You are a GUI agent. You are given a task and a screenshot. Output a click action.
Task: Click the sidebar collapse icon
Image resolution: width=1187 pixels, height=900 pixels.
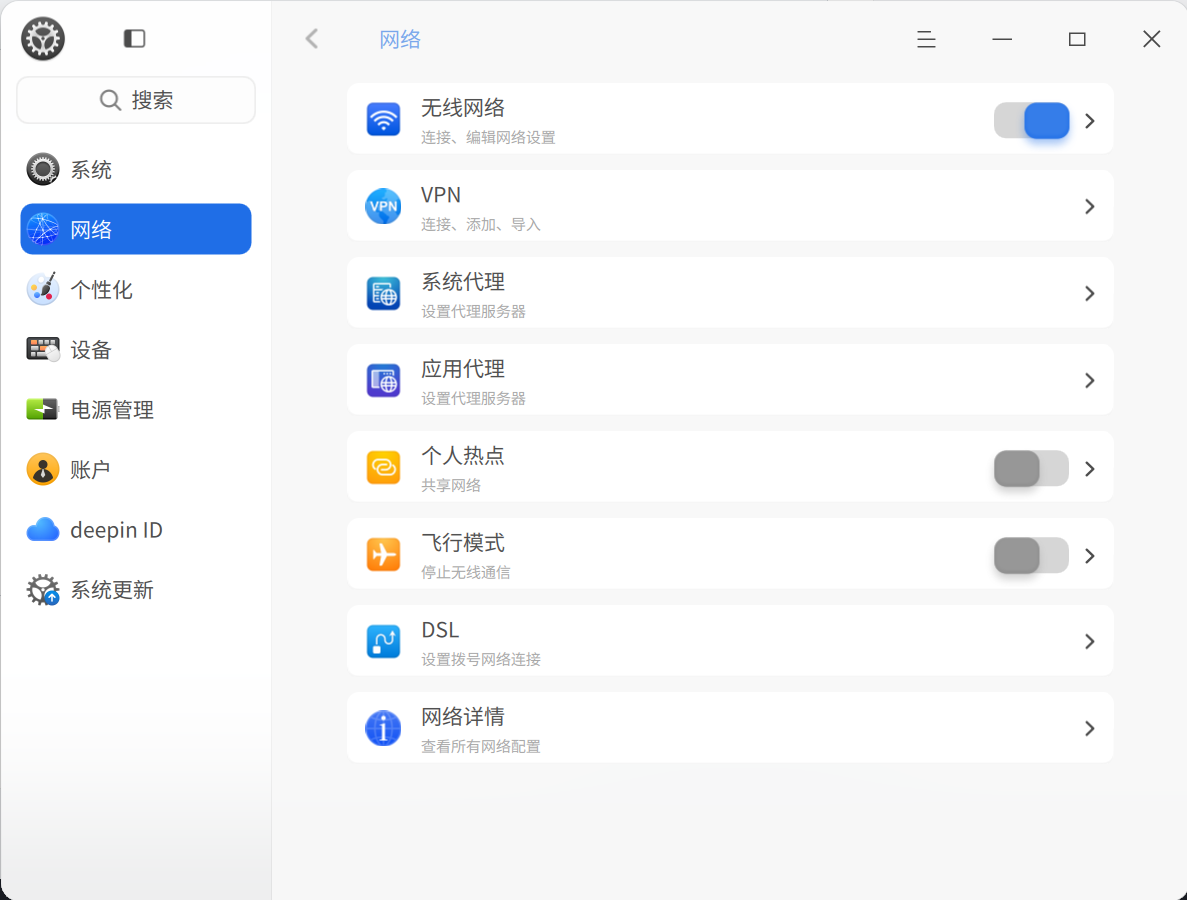[x=134, y=39]
